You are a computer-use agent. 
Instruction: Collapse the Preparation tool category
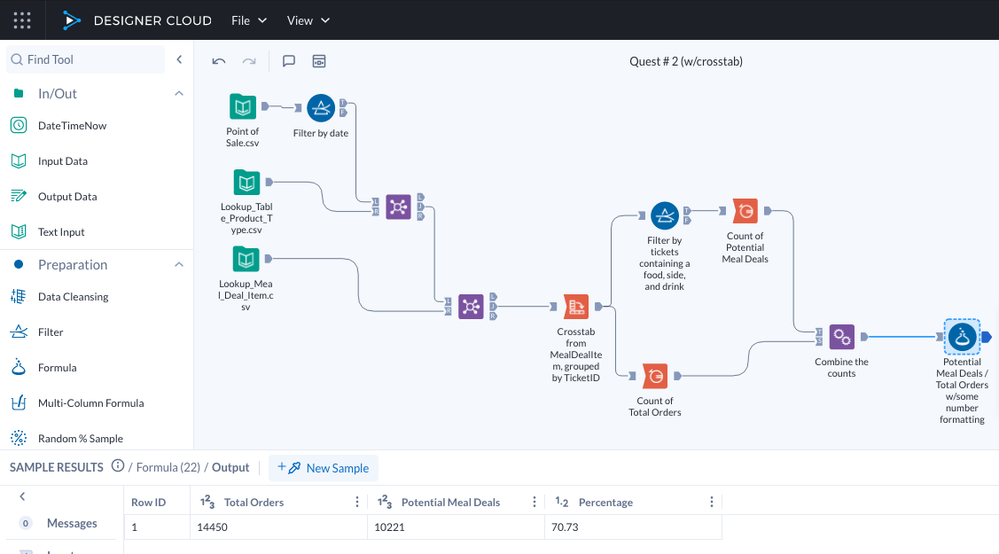179,265
